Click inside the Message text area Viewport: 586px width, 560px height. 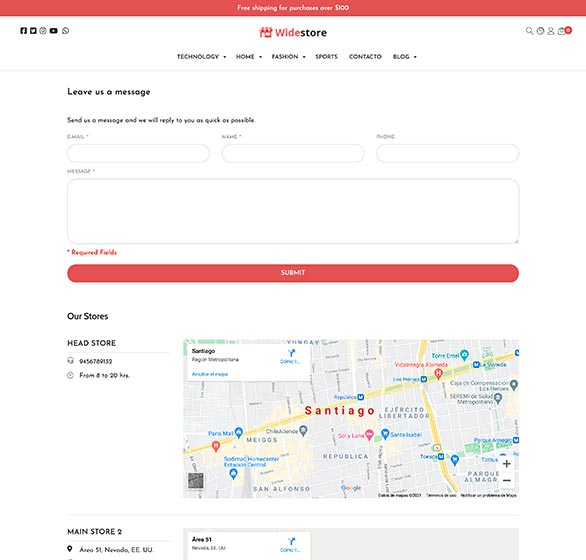293,211
